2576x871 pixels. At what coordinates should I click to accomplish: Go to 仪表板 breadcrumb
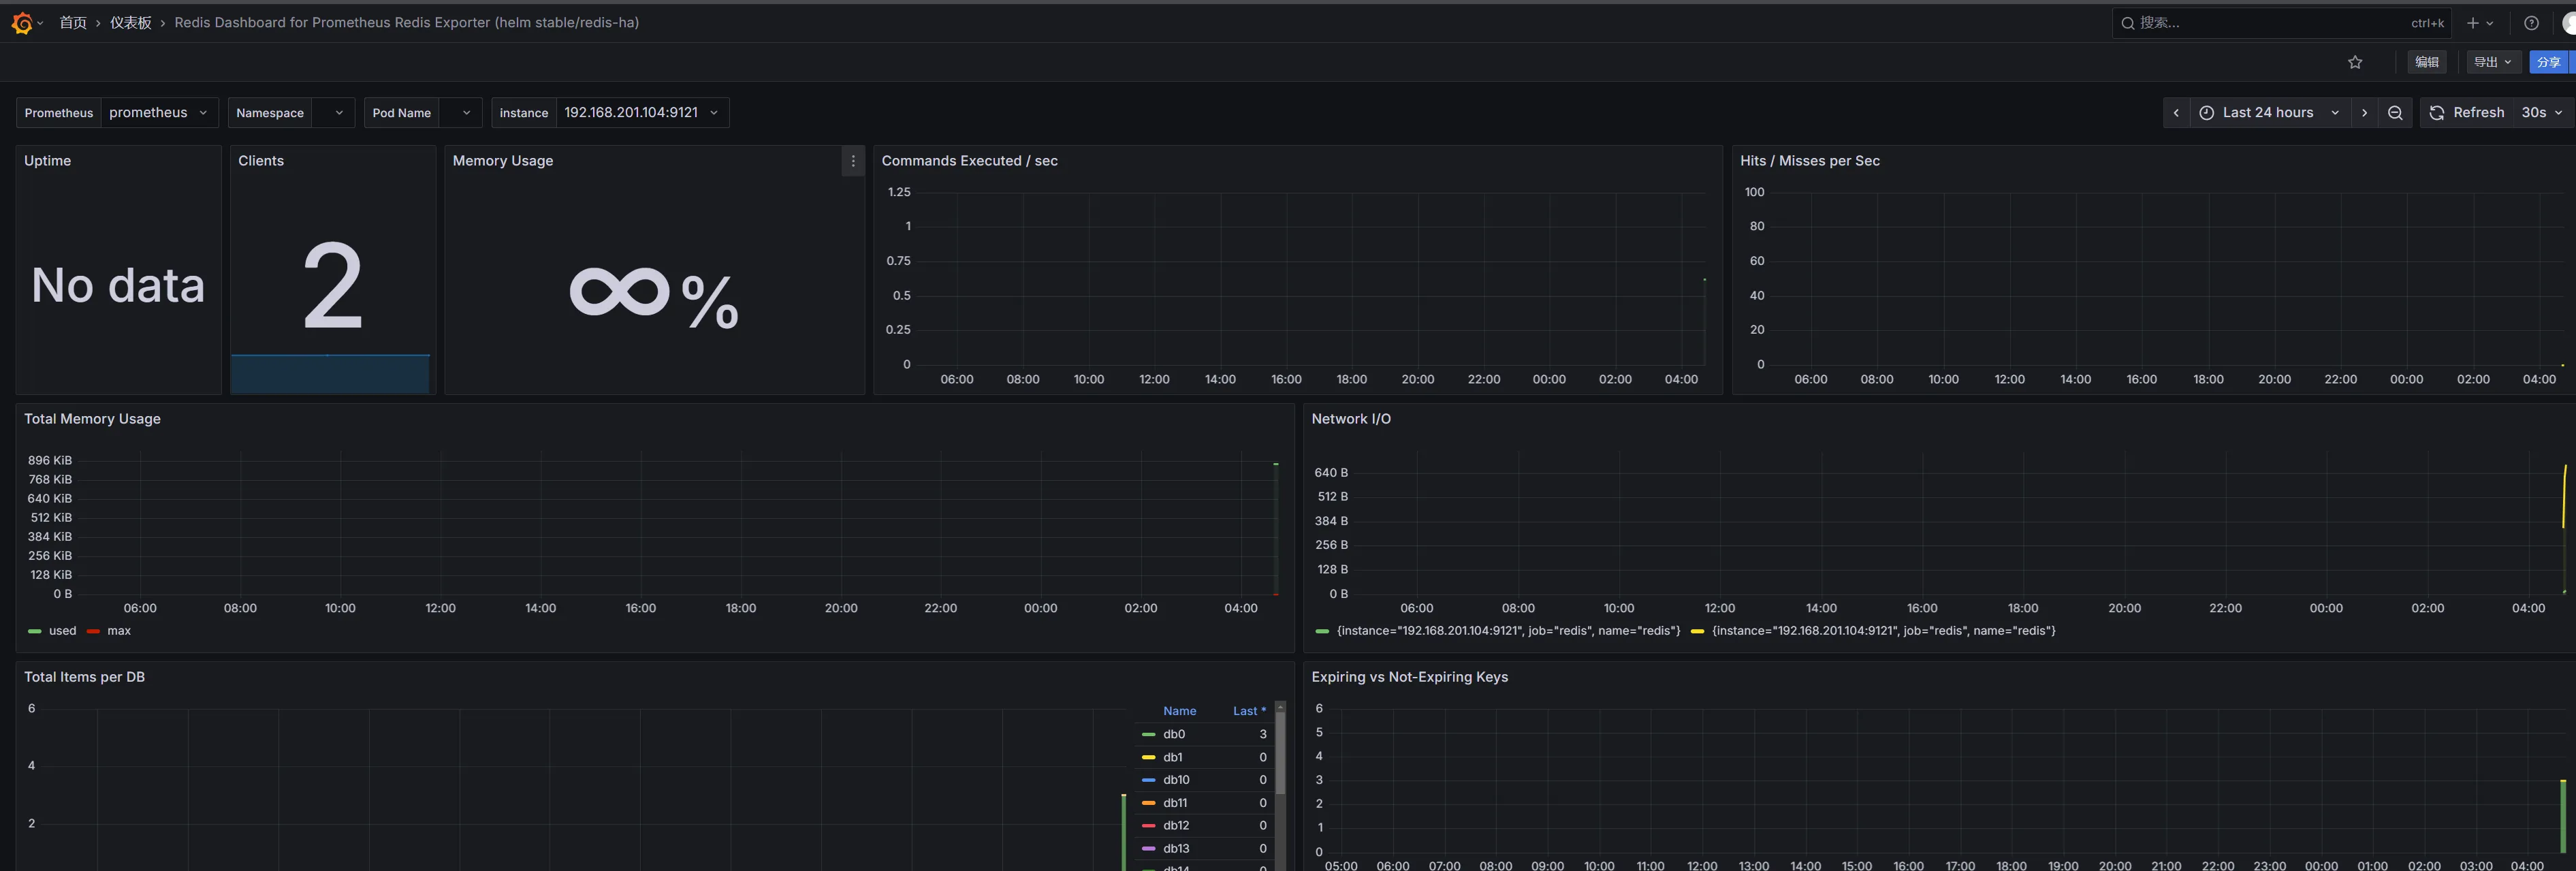click(x=131, y=23)
